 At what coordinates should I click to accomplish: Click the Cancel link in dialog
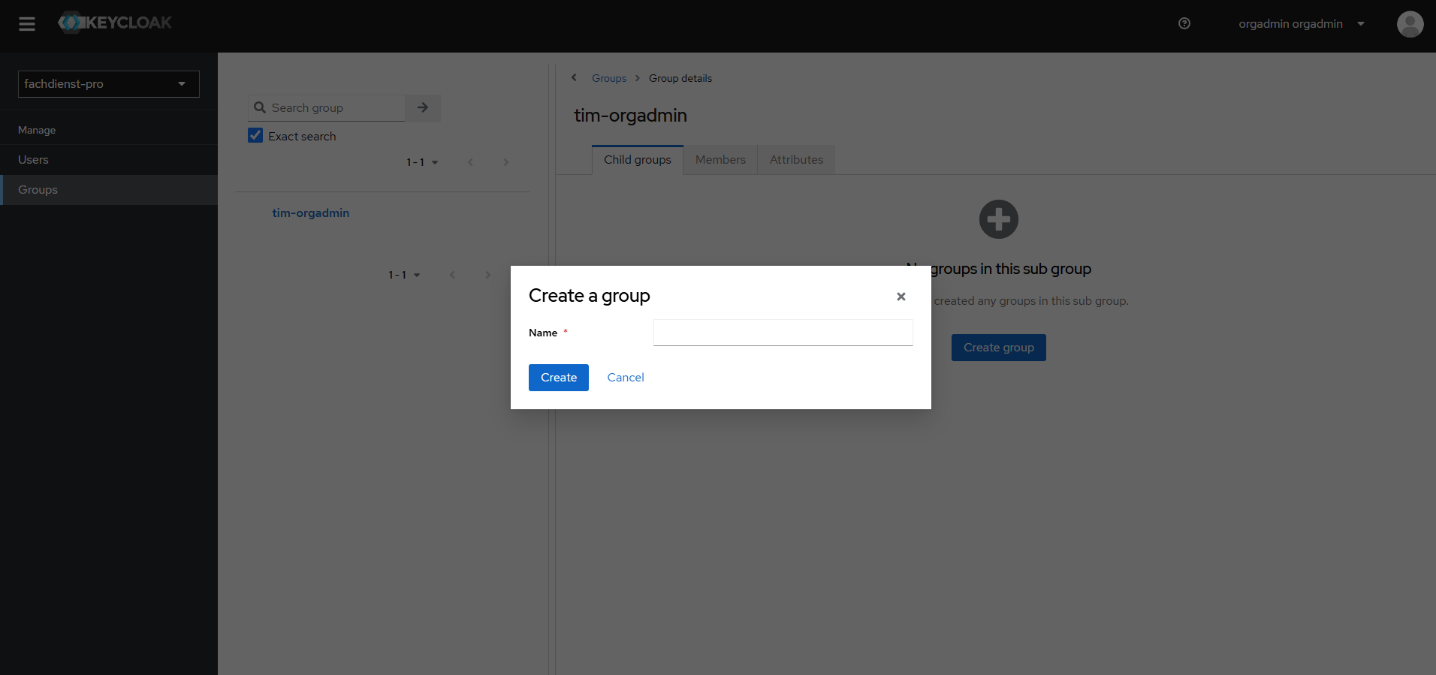(626, 377)
